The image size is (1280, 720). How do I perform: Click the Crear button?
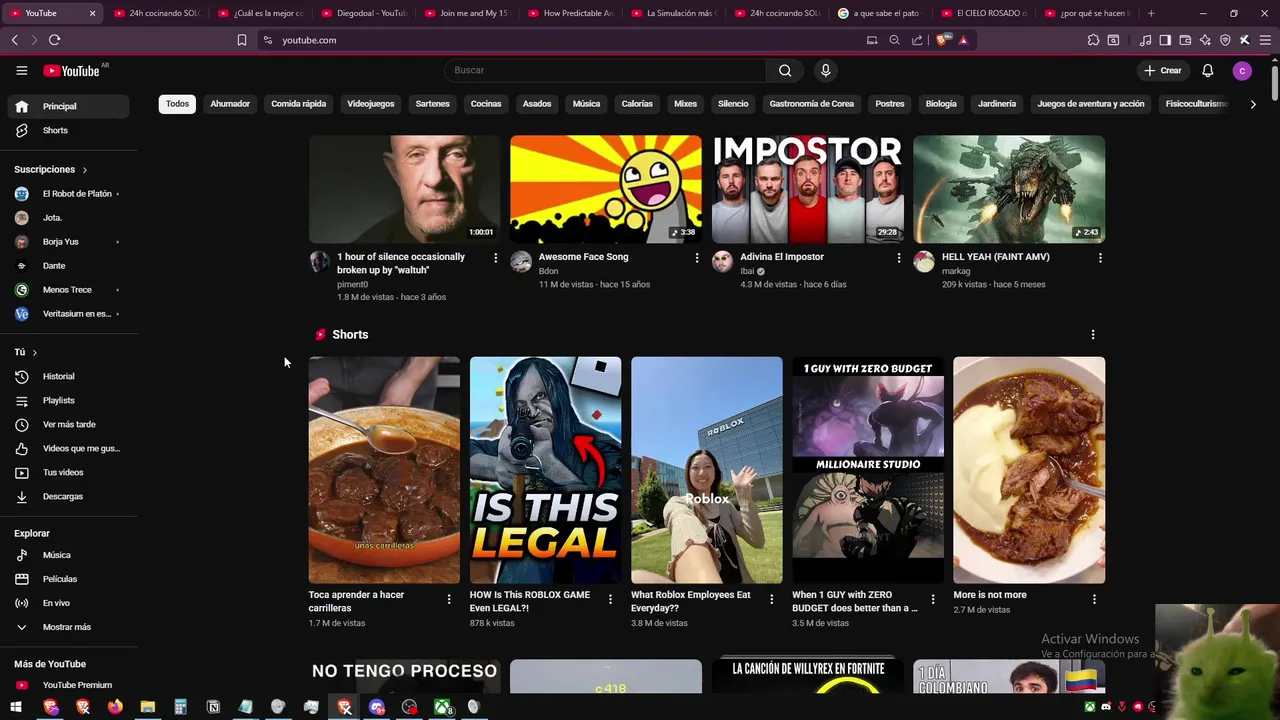tap(1163, 70)
